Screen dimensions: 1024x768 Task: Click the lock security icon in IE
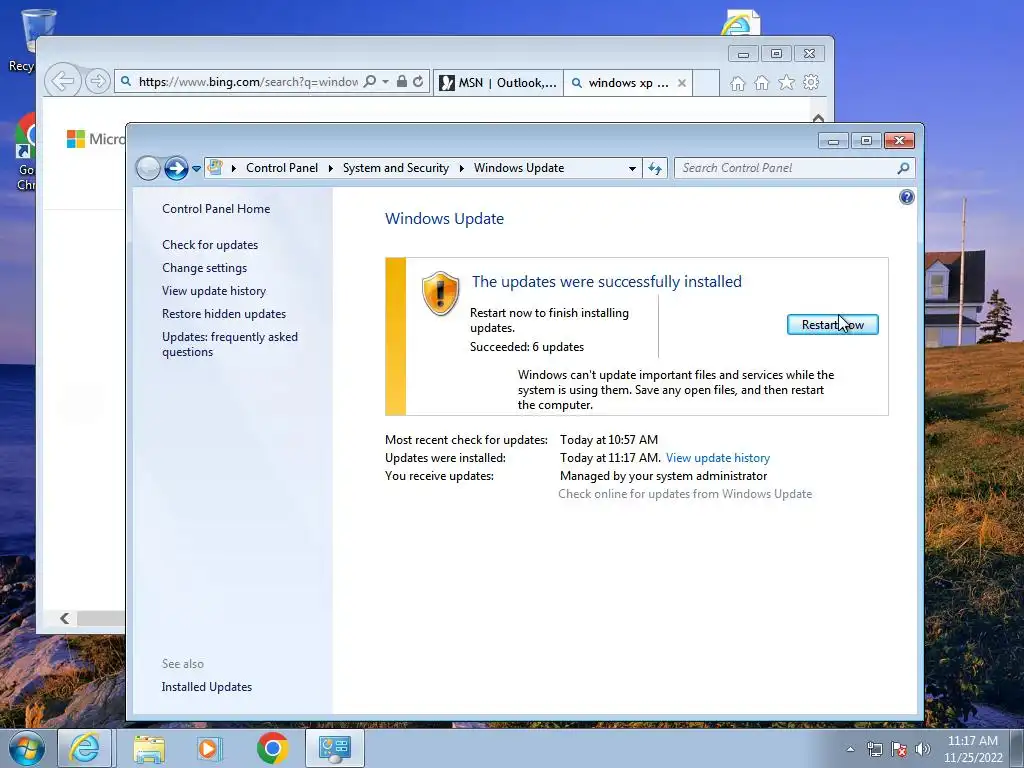402,81
